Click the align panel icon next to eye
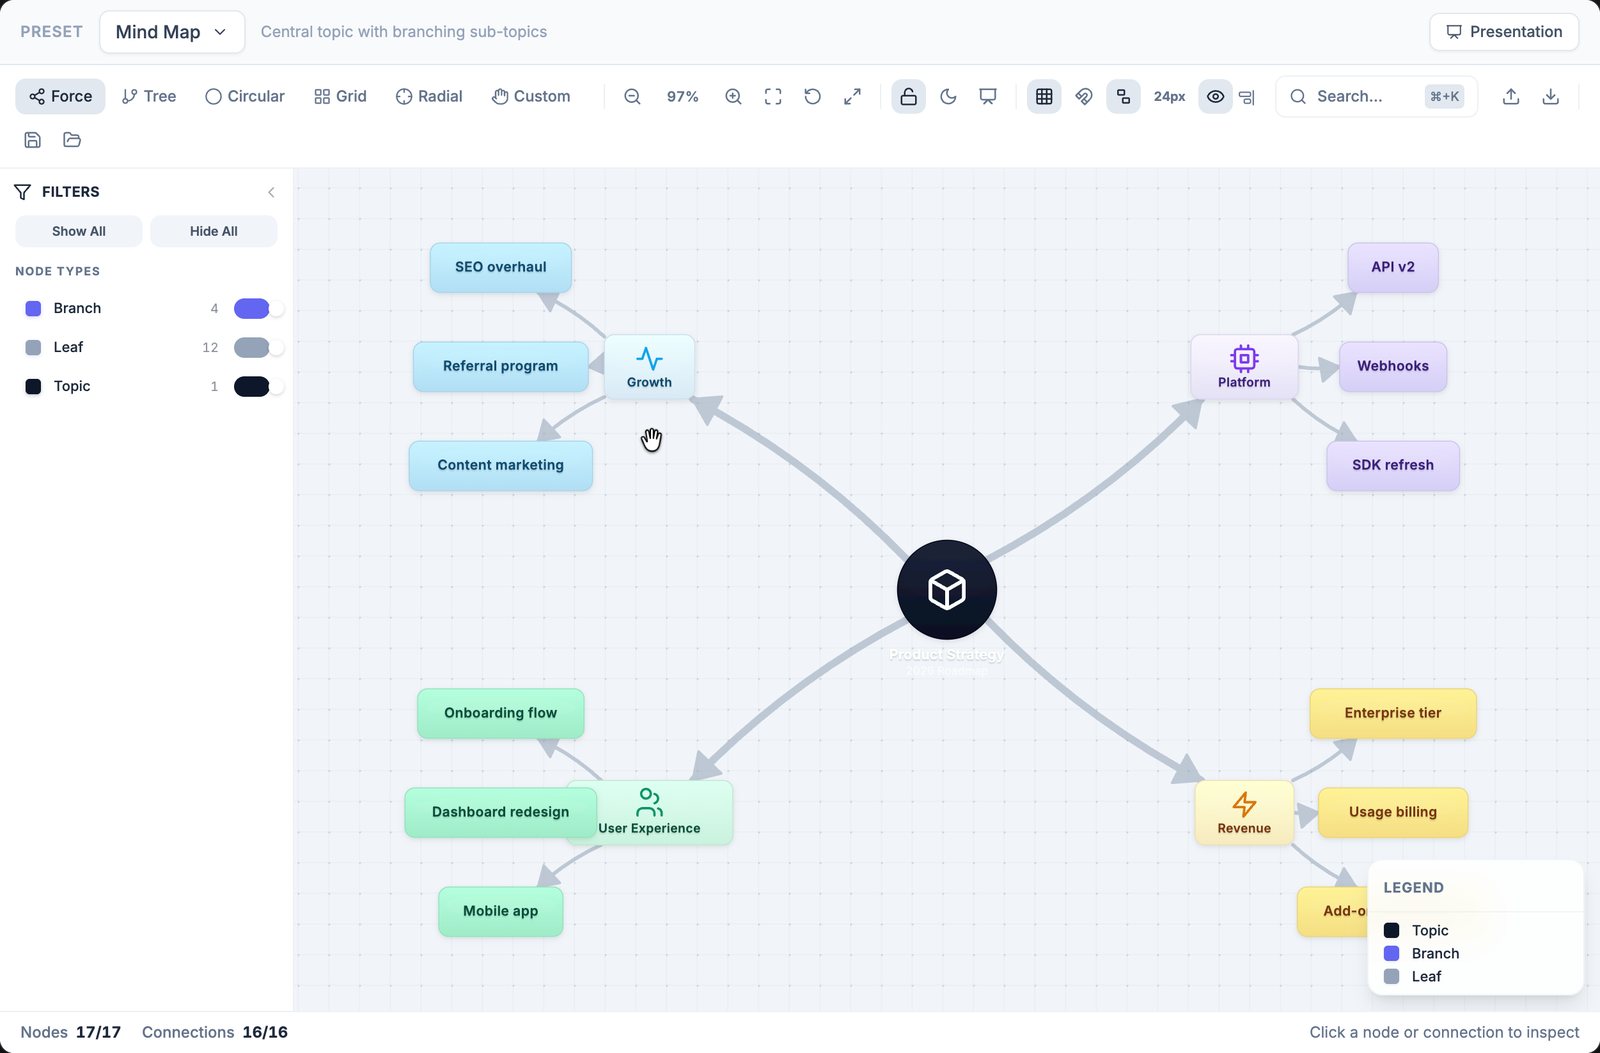This screenshot has width=1600, height=1053. point(1247,97)
